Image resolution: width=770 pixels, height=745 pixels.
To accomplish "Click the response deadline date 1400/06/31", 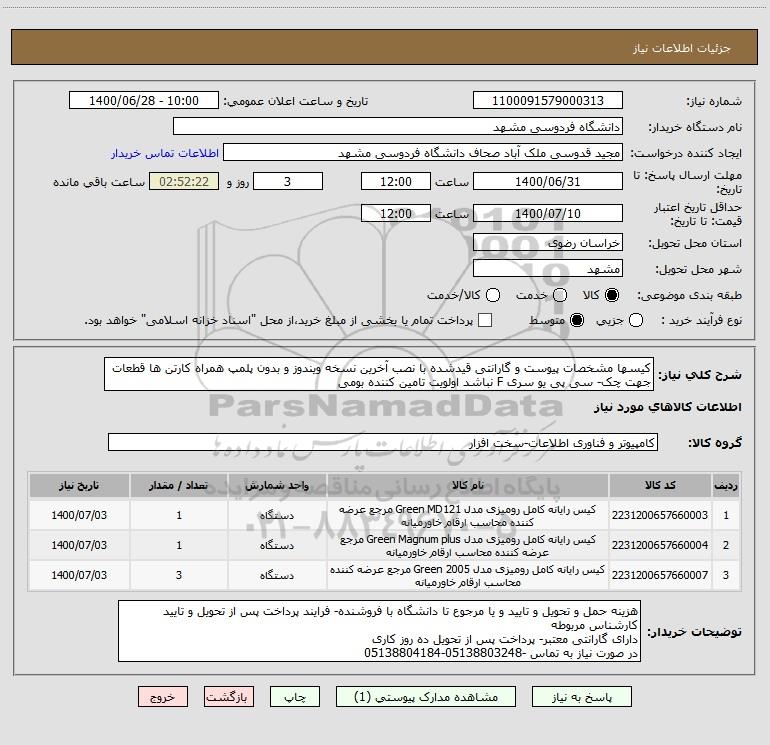I will click(x=548, y=181).
